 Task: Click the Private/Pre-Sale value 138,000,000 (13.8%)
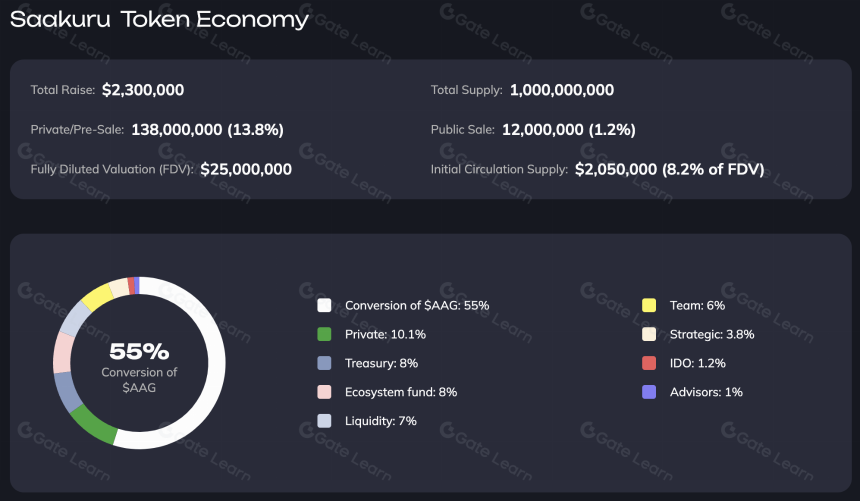[x=207, y=130]
